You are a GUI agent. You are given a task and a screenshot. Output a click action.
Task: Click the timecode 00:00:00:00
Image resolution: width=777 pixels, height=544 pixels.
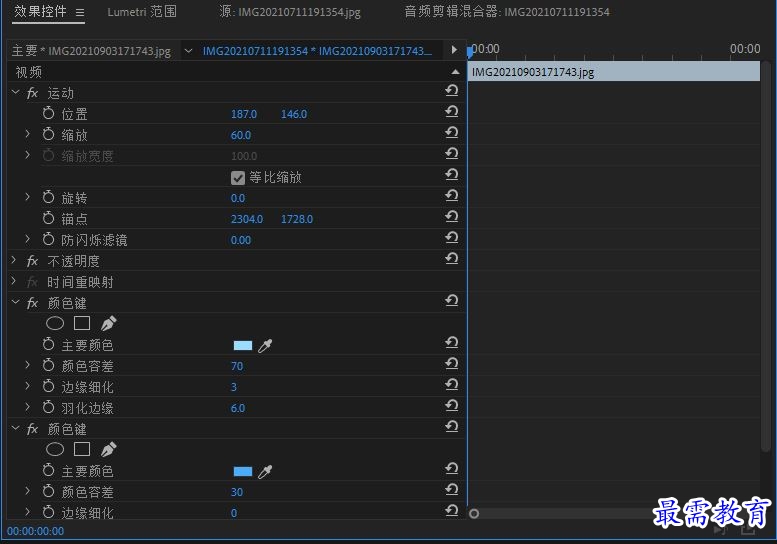pyautogui.click(x=35, y=531)
